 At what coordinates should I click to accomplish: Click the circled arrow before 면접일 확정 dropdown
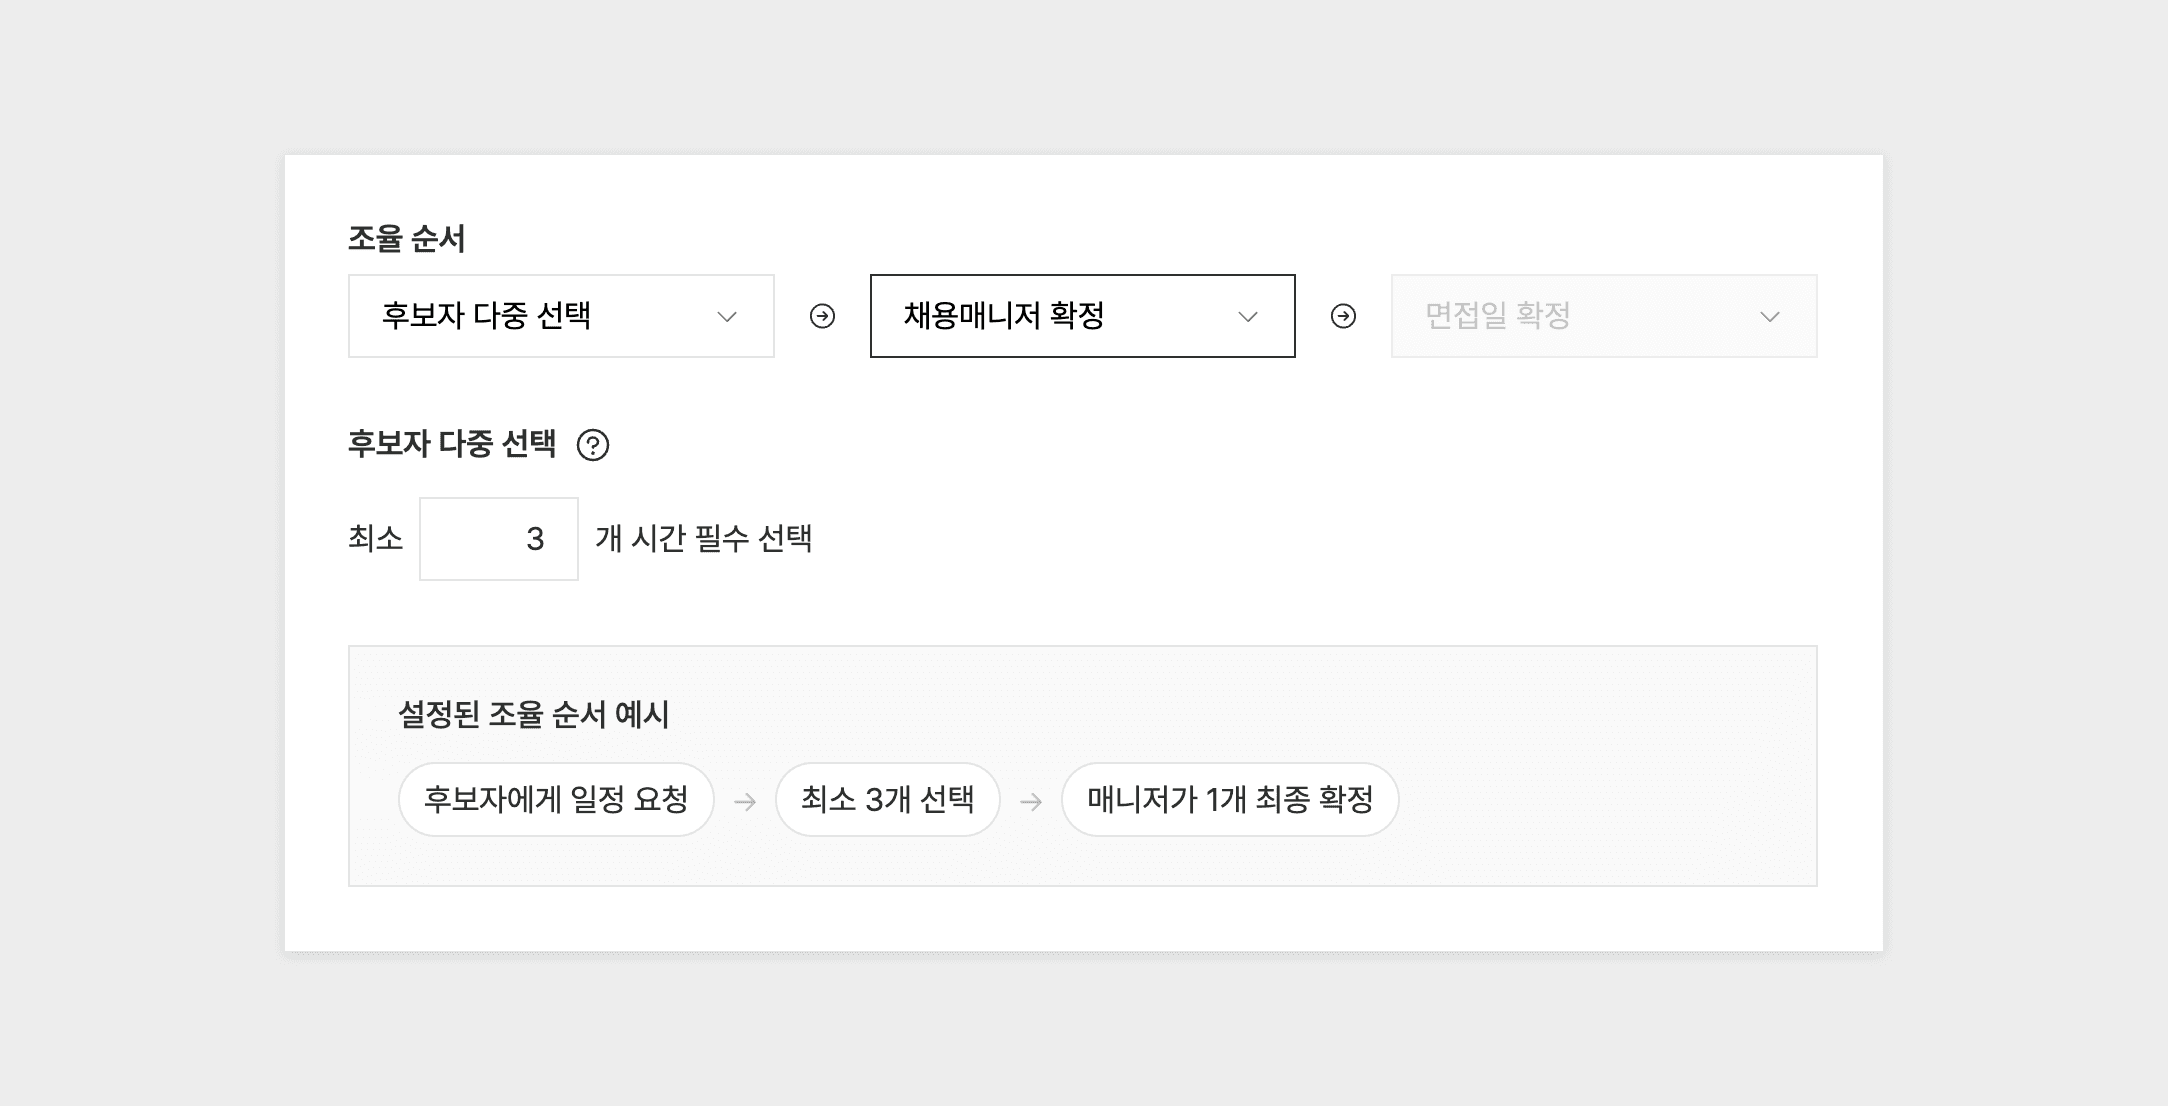(x=1343, y=317)
